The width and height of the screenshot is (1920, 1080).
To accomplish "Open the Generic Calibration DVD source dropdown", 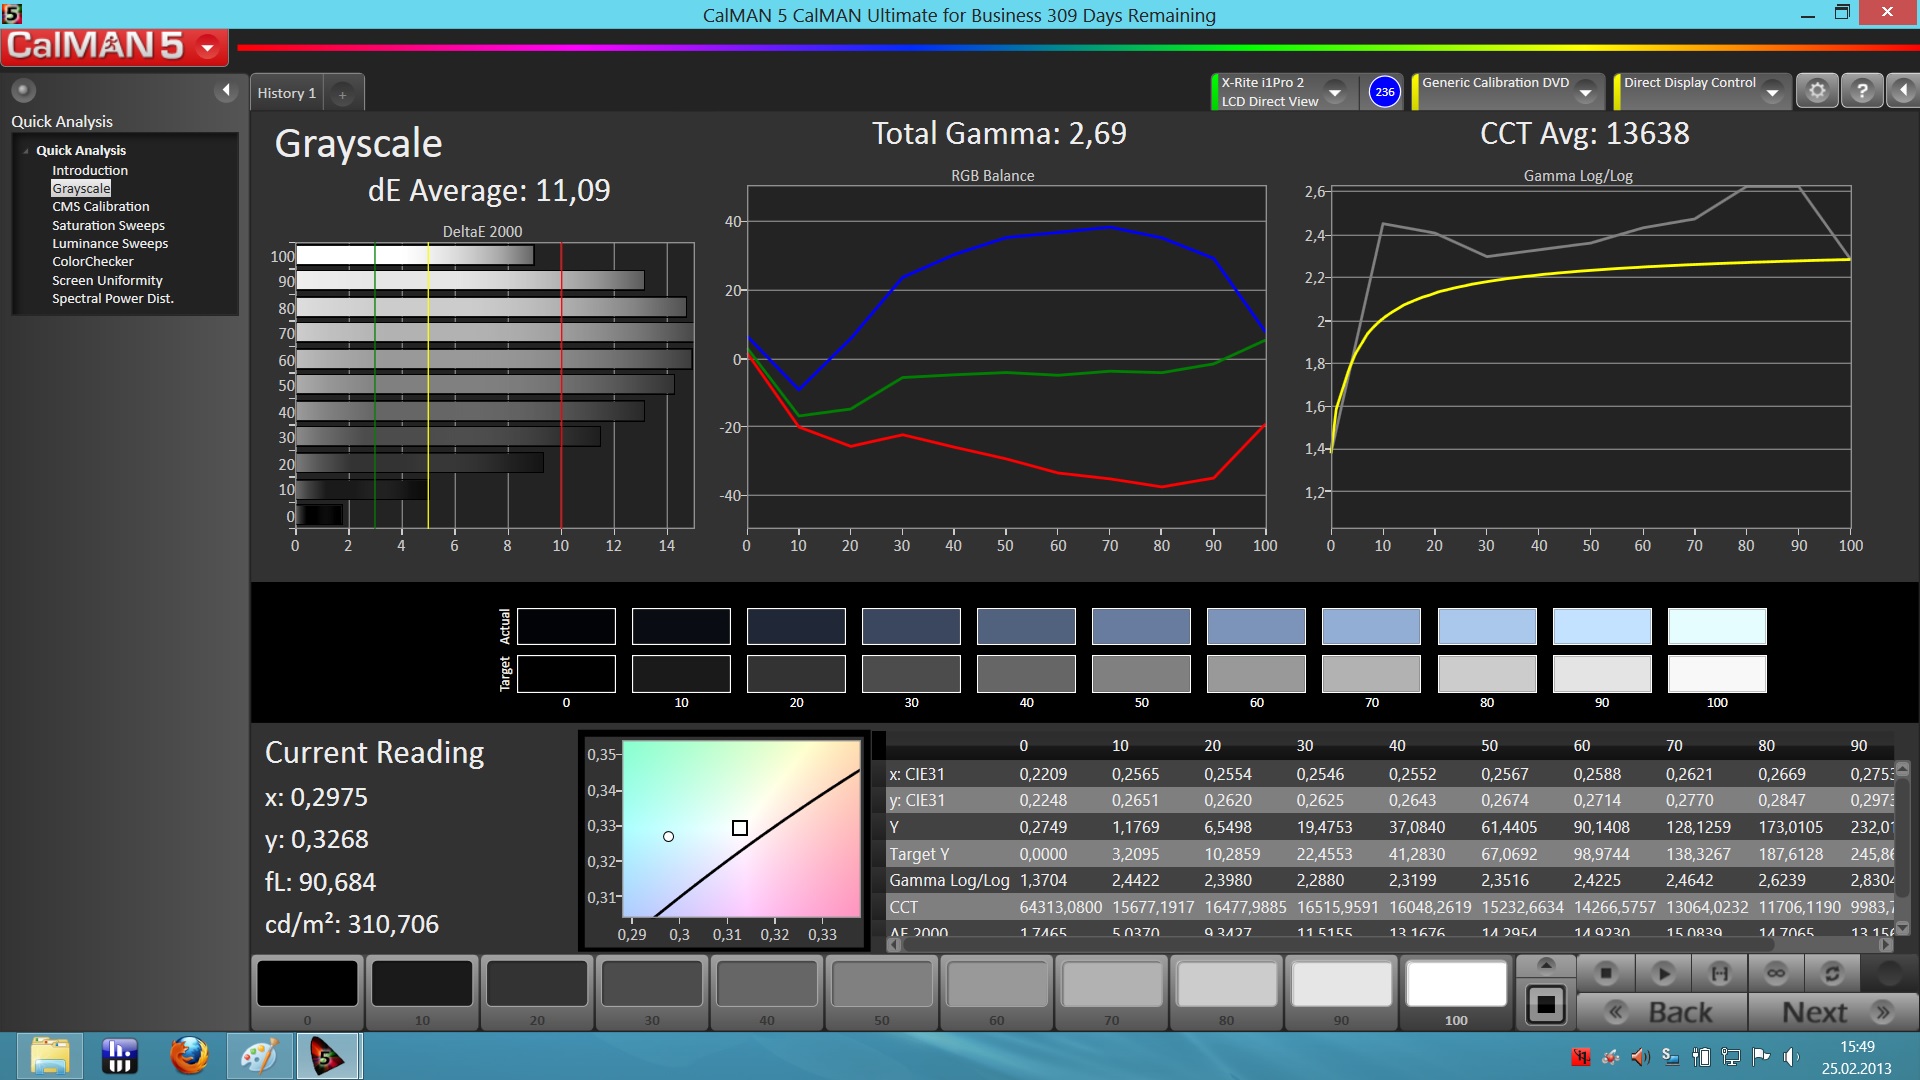I will pyautogui.click(x=1585, y=92).
